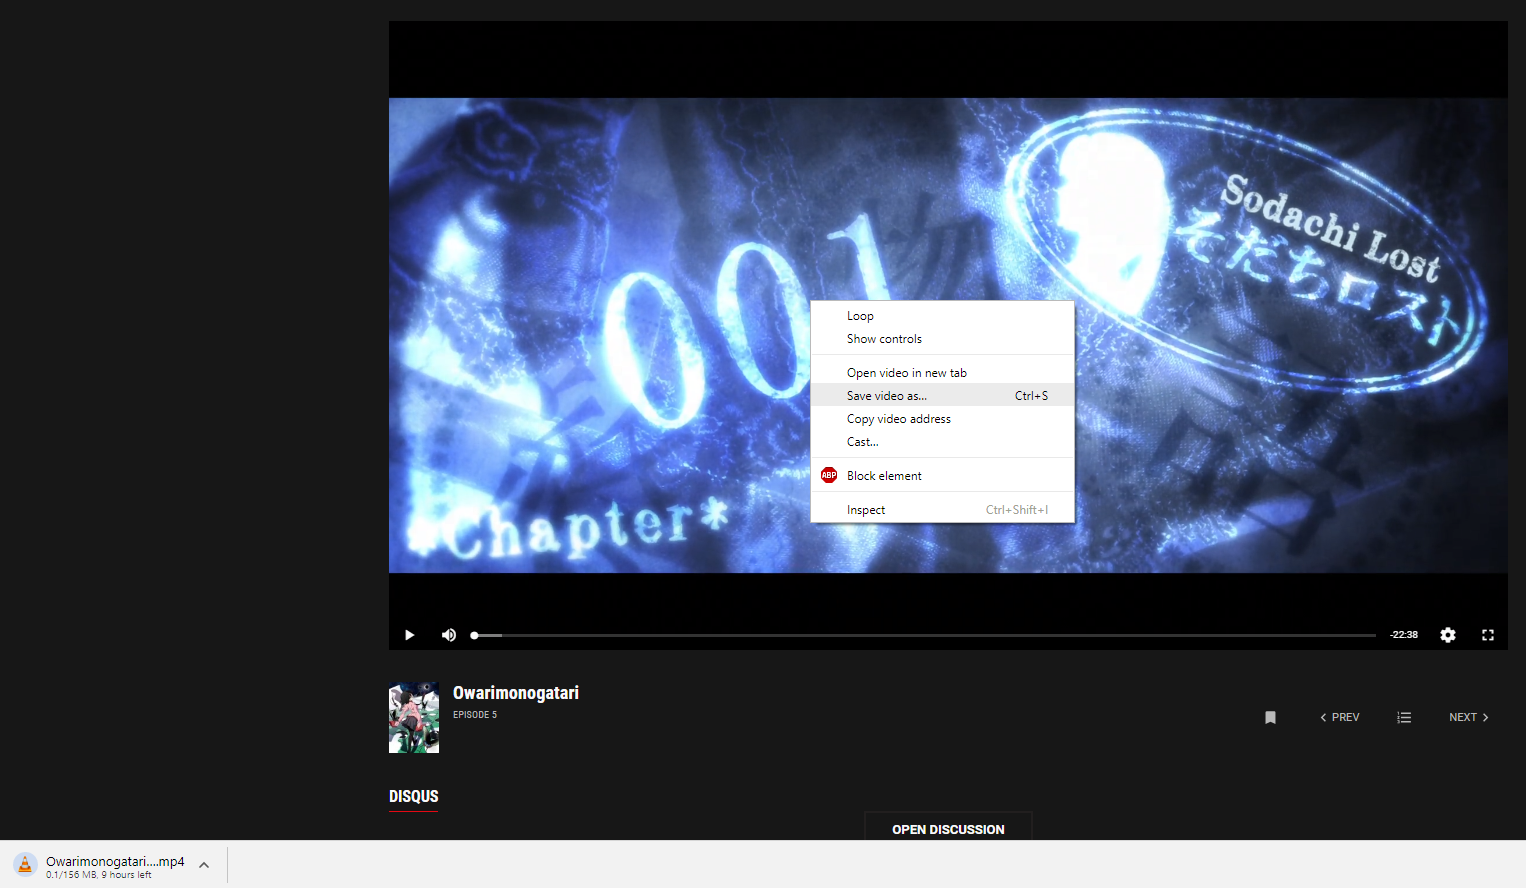Screen dimensions: 1526x888
Task: Mute the video volume speaker icon
Action: point(449,635)
